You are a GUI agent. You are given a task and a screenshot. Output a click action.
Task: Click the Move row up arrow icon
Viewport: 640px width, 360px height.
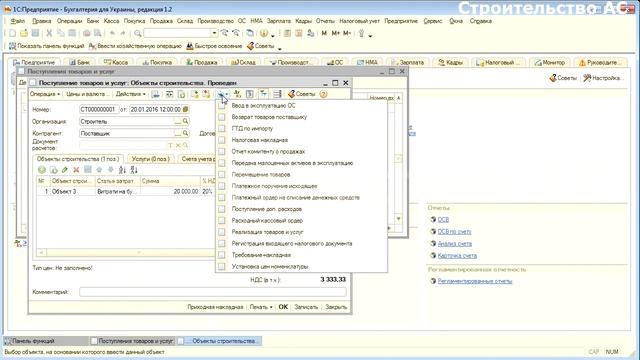coord(99,170)
